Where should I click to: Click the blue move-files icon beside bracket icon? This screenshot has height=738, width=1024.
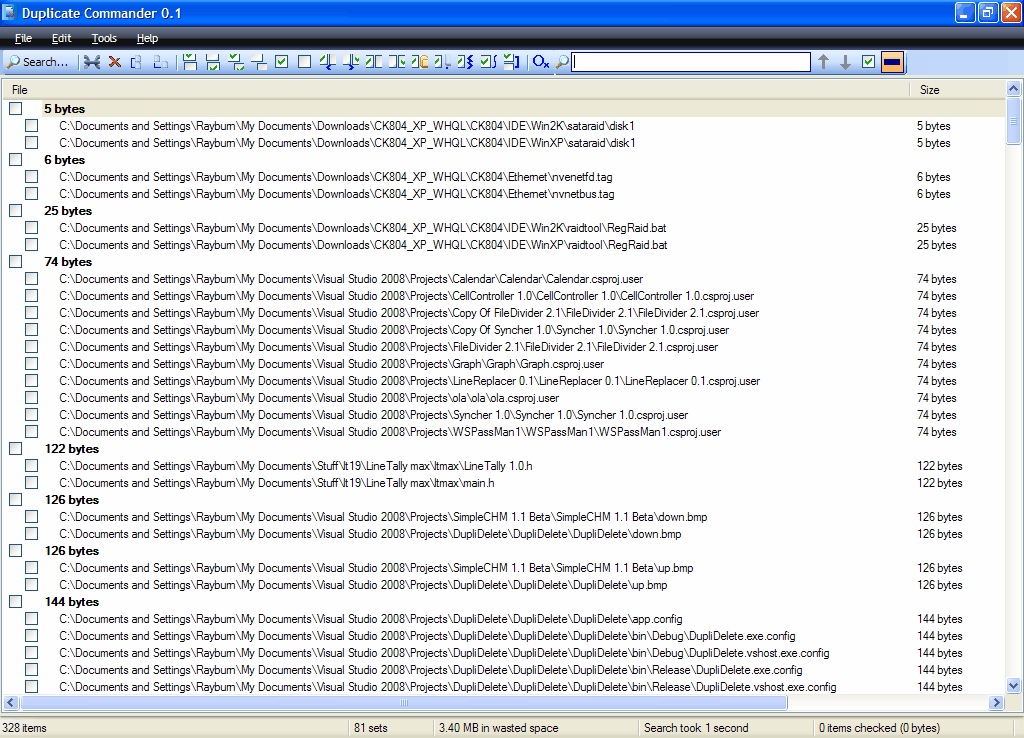[x=160, y=62]
